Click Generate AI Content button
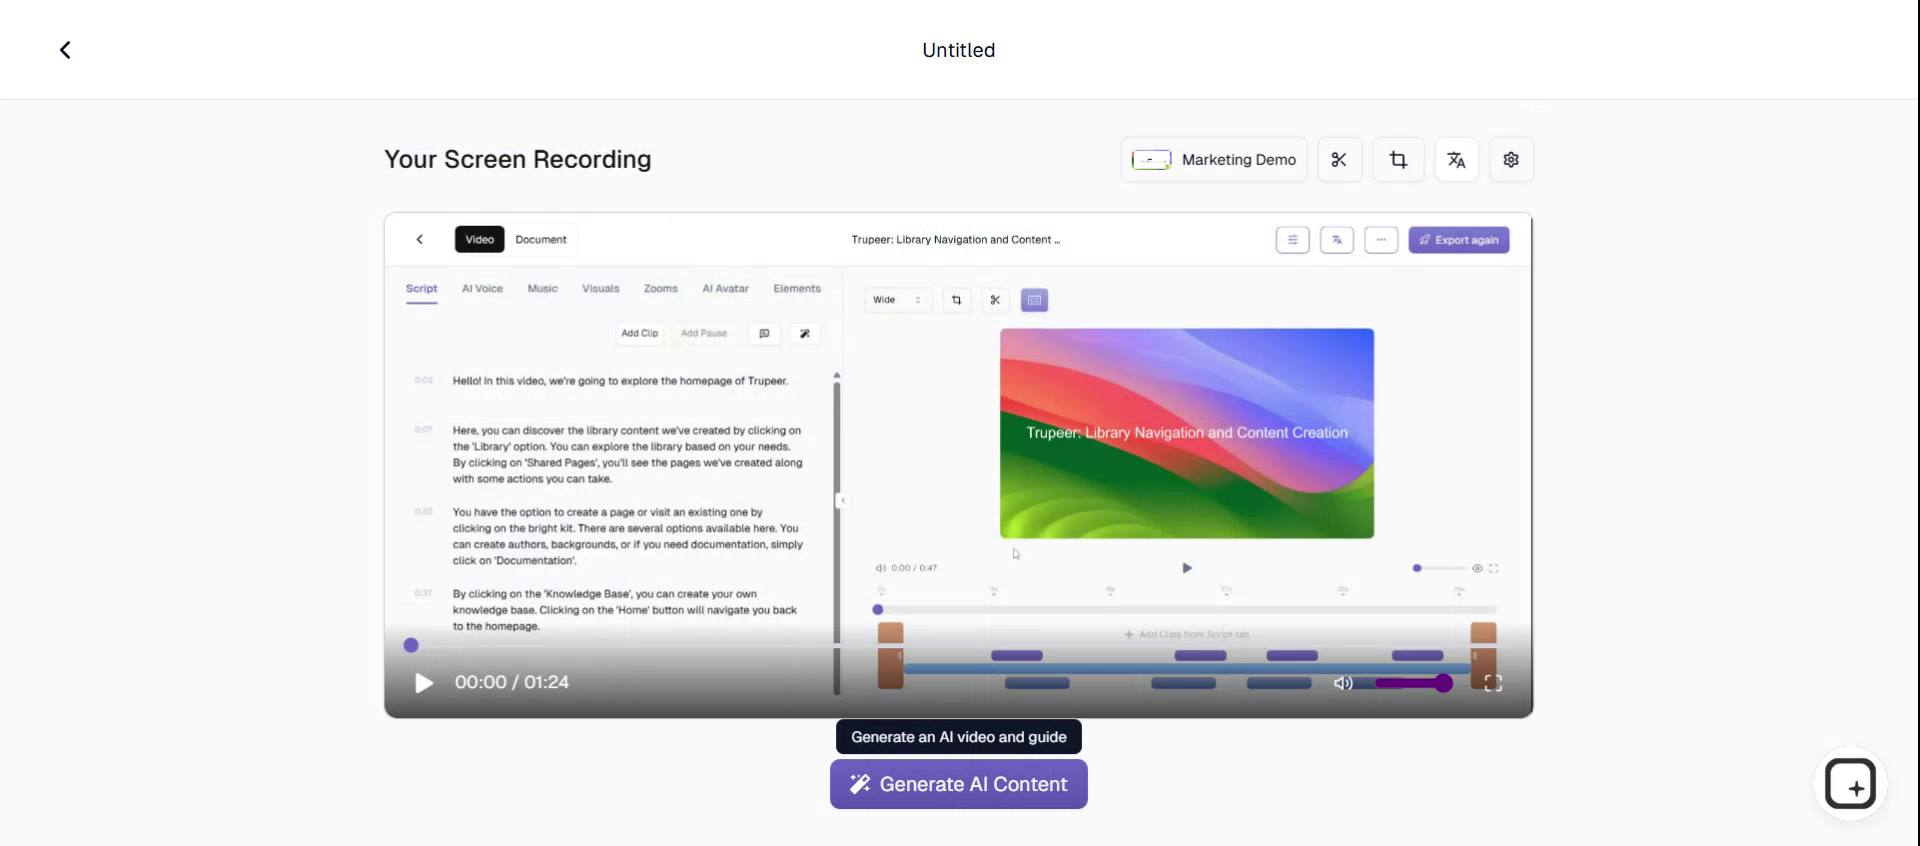Image resolution: width=1920 pixels, height=846 pixels. pos(958,784)
